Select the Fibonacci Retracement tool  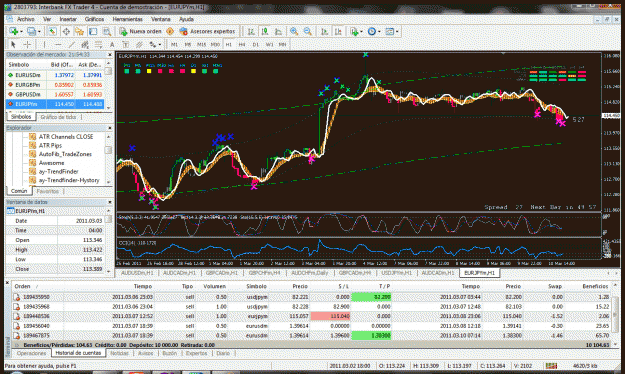pyautogui.click(x=98, y=44)
